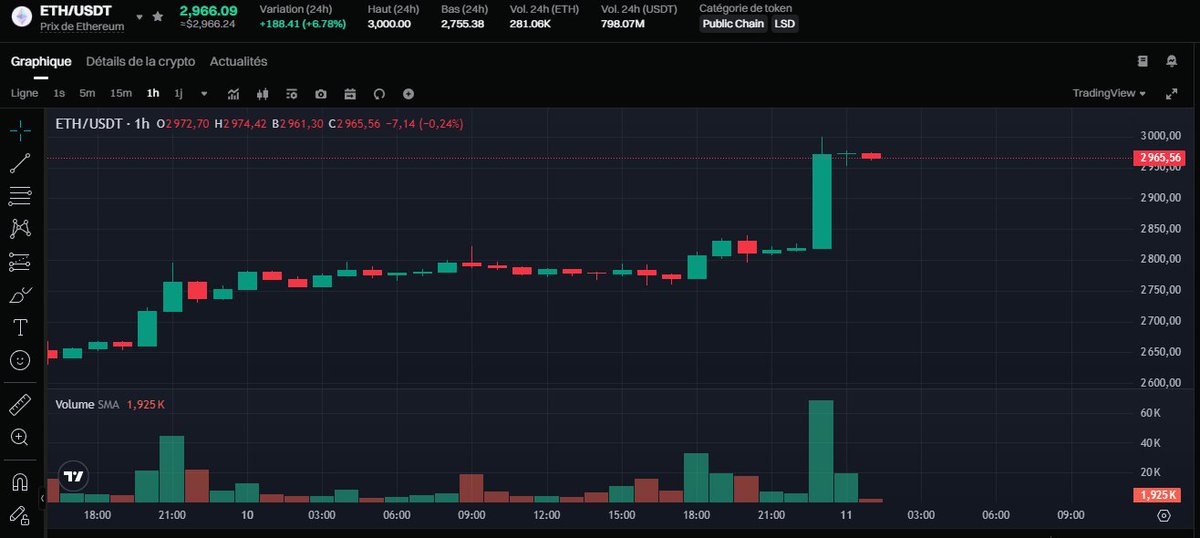
Task: Click the 21:00 time axis label on left
Action: 172,515
